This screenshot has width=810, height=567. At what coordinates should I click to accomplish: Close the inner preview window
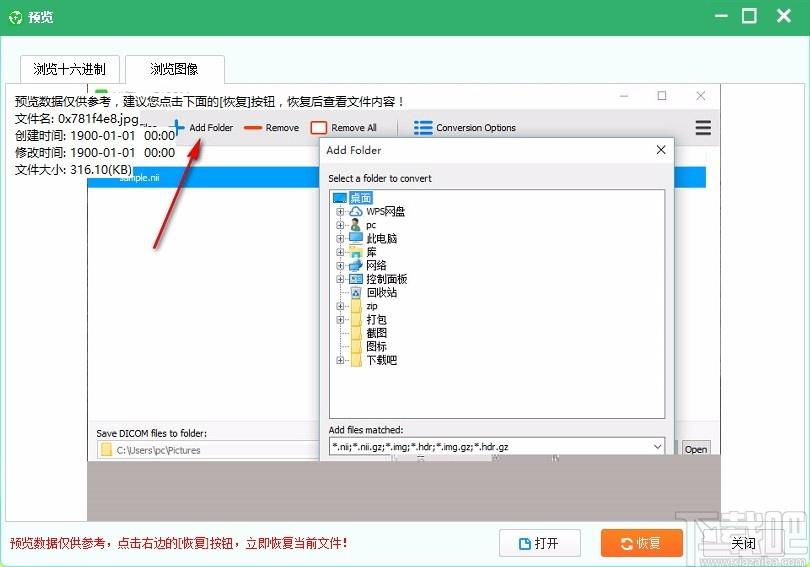[x=700, y=96]
